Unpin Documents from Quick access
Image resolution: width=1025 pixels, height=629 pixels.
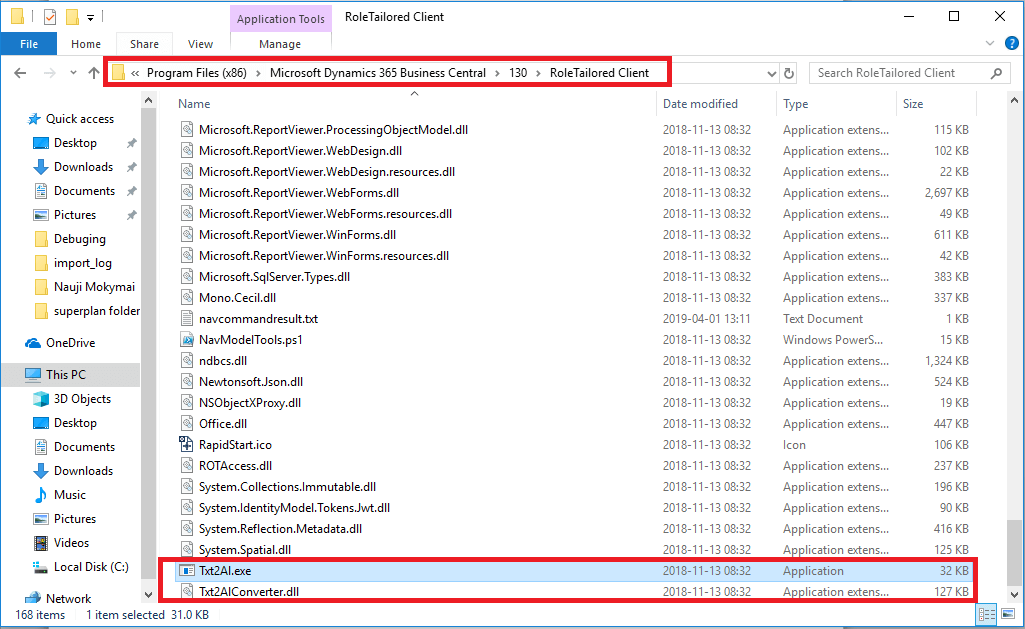[131, 191]
